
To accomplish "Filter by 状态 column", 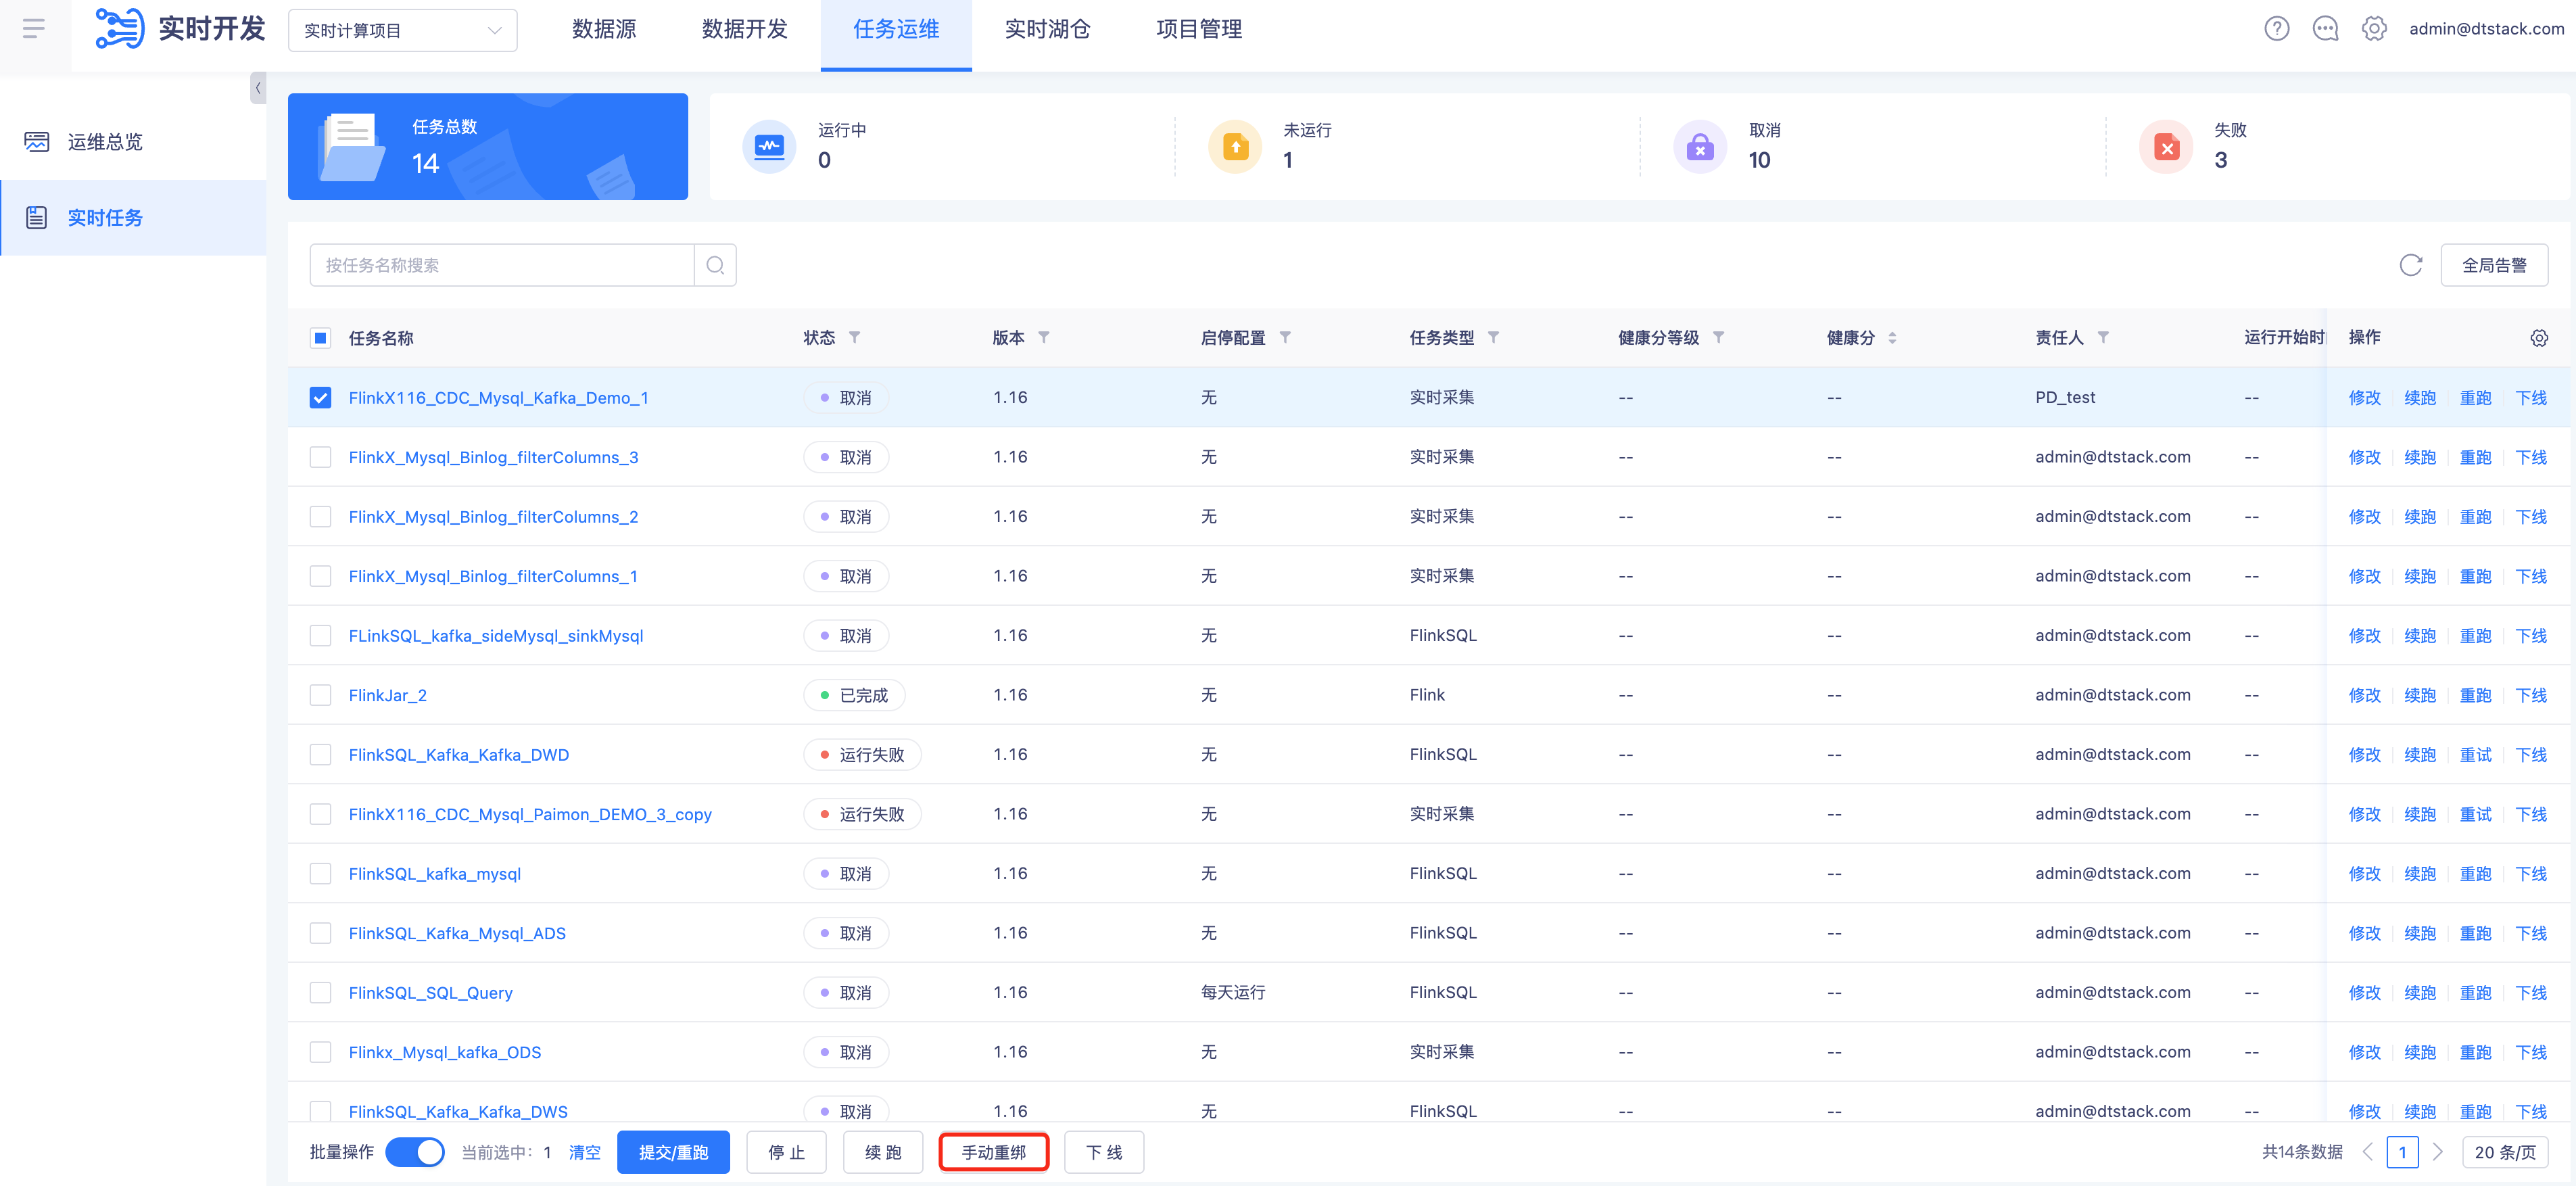I will [x=855, y=338].
